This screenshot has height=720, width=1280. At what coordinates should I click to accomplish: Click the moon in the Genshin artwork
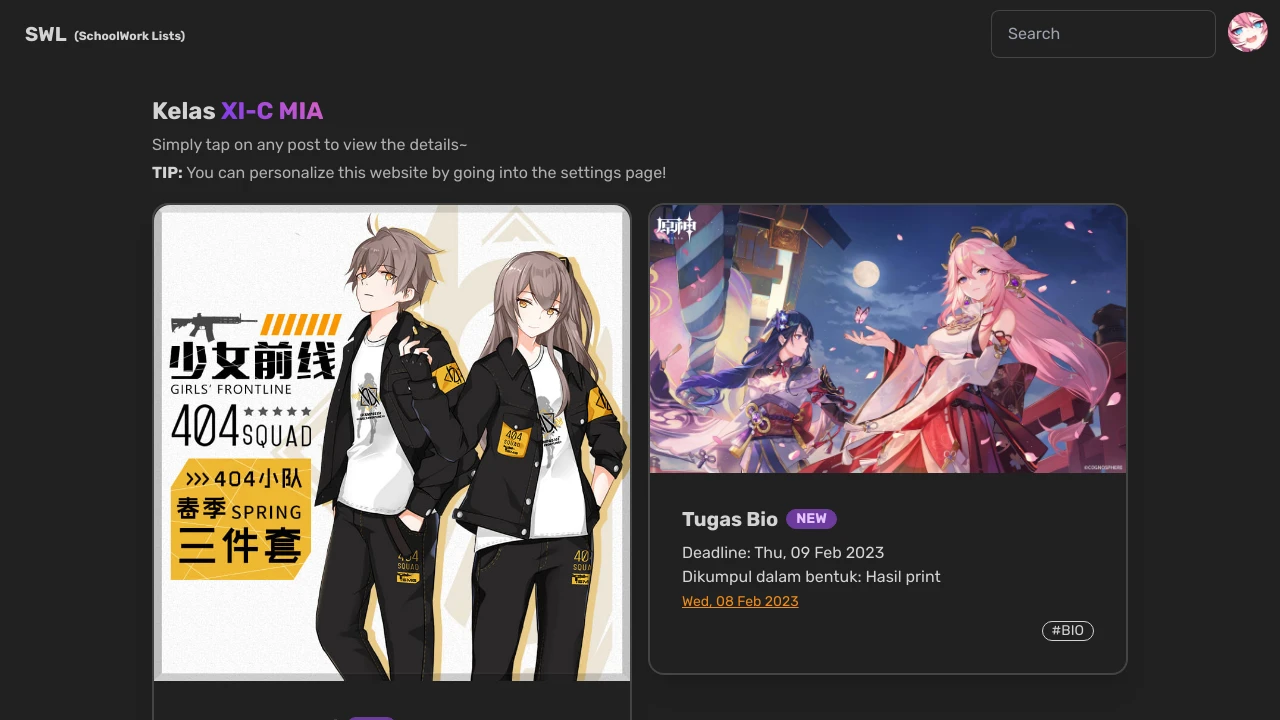click(x=868, y=273)
